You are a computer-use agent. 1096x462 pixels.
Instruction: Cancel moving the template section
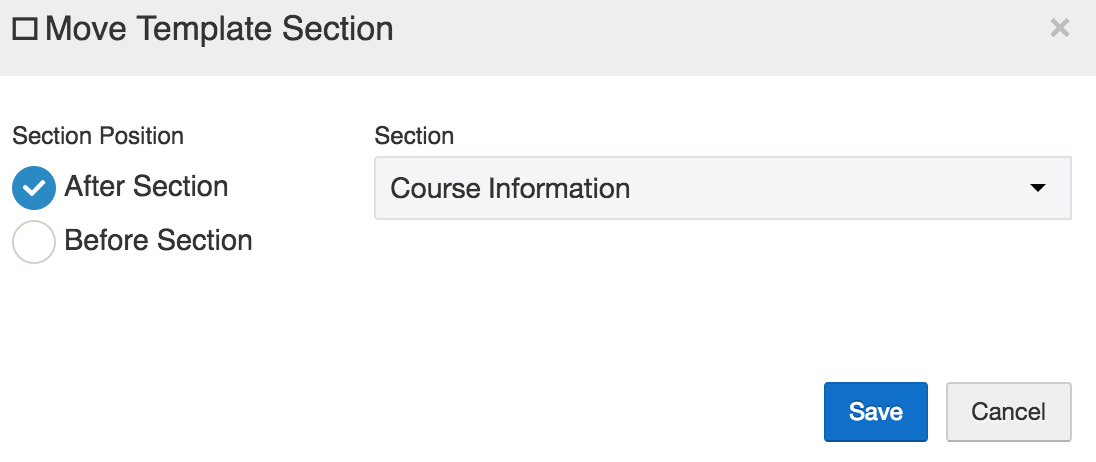1009,412
